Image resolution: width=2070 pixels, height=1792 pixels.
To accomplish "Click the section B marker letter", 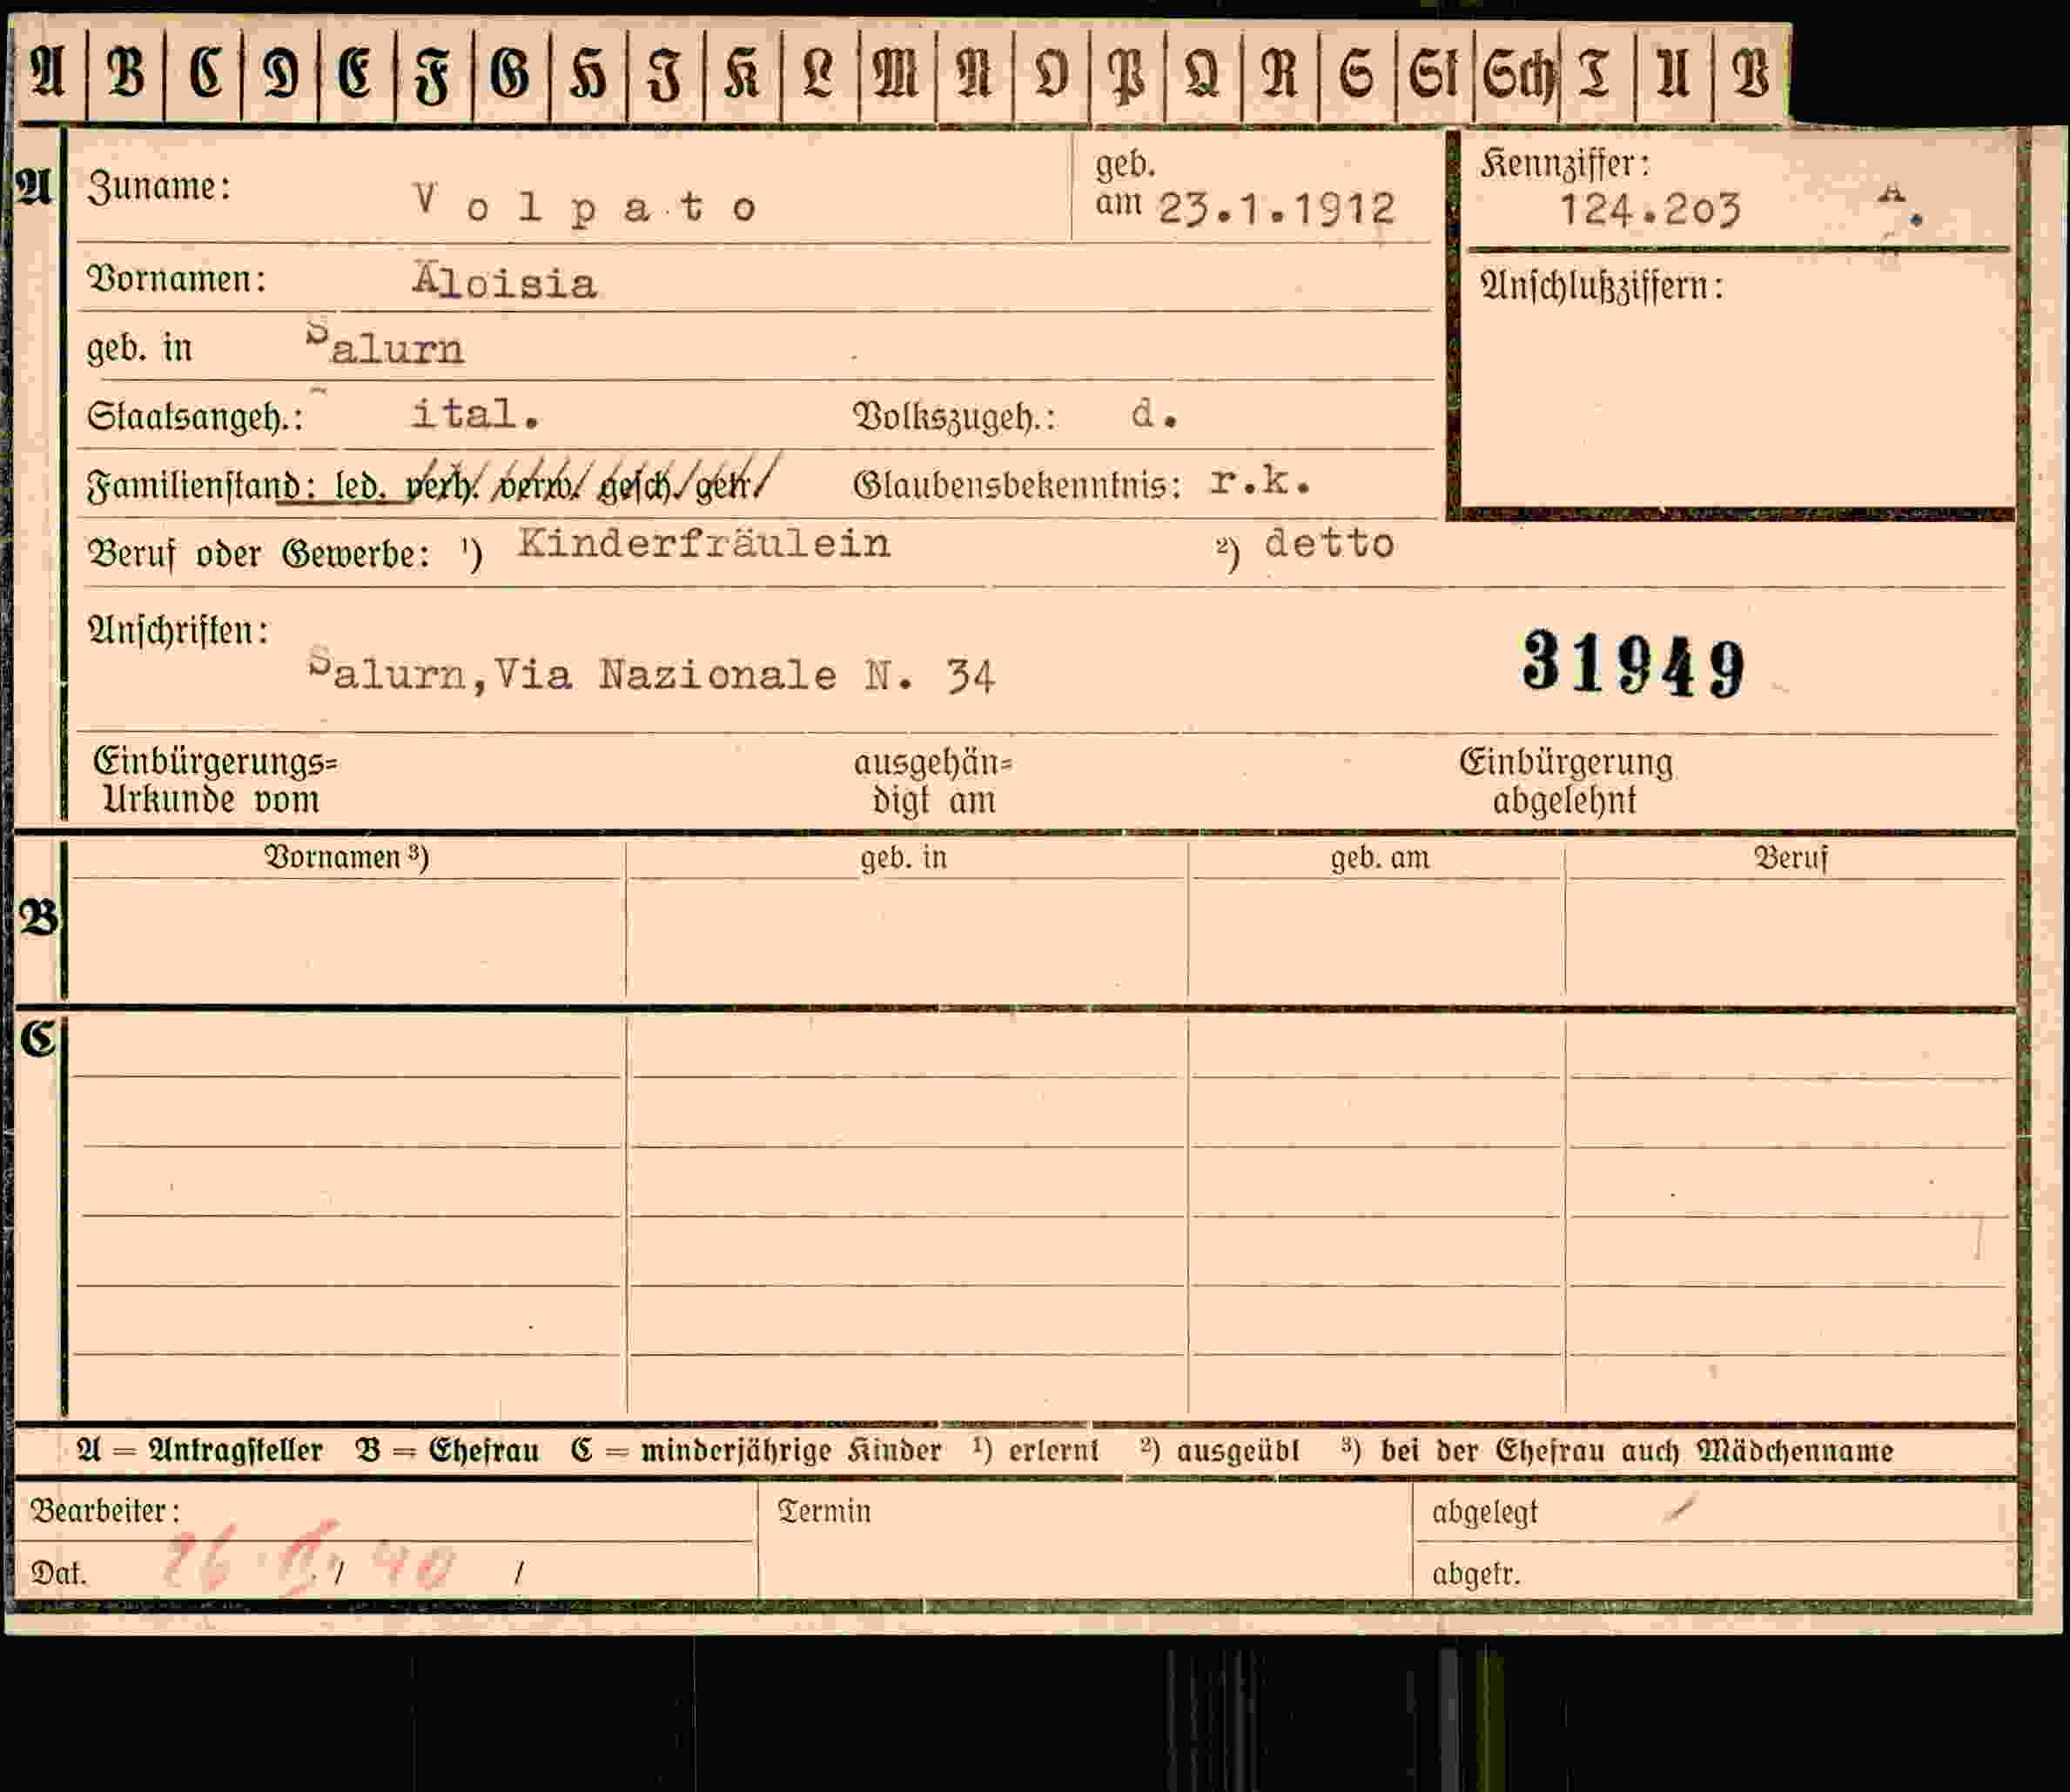I will (x=39, y=918).
